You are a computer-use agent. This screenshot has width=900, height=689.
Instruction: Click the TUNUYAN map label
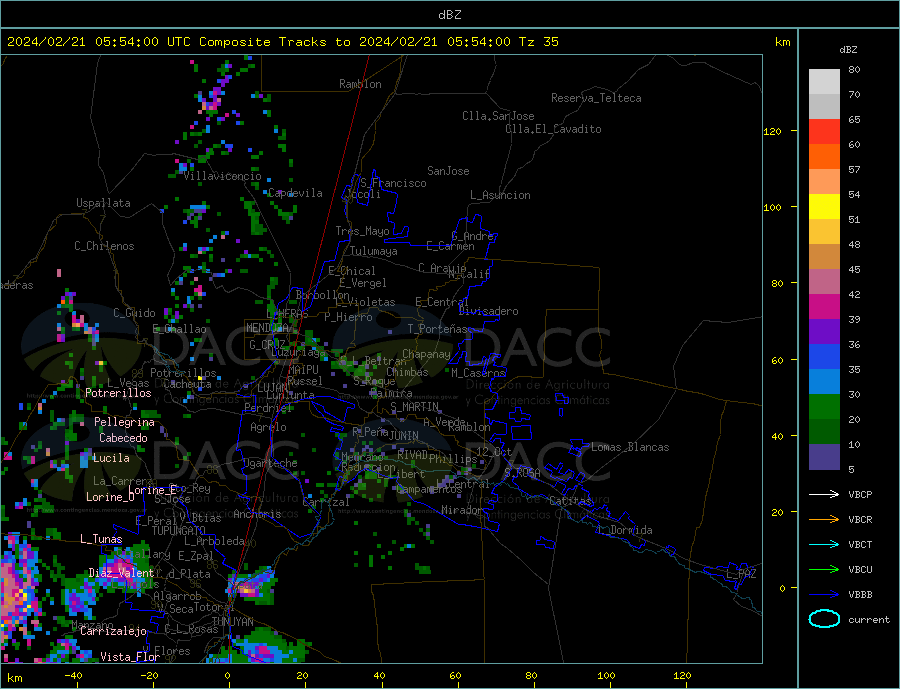[232, 622]
